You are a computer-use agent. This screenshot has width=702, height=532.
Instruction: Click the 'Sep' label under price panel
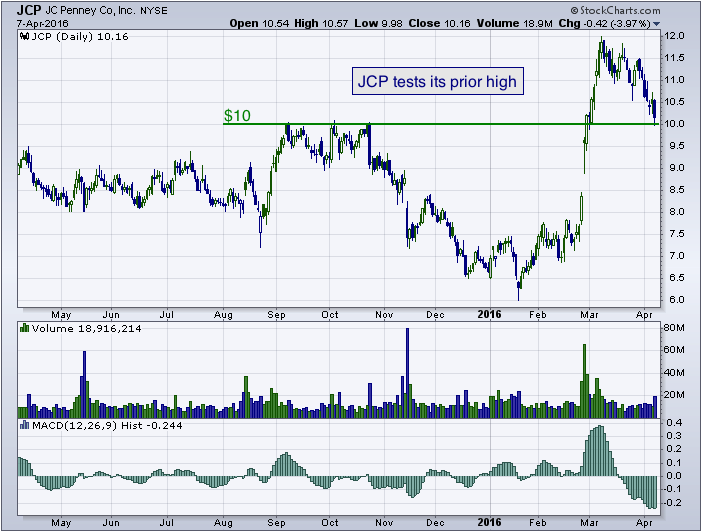click(276, 315)
